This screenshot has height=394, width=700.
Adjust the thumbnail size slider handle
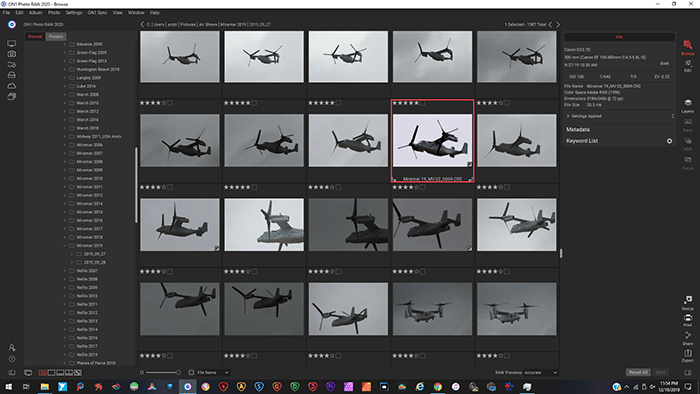coord(178,373)
